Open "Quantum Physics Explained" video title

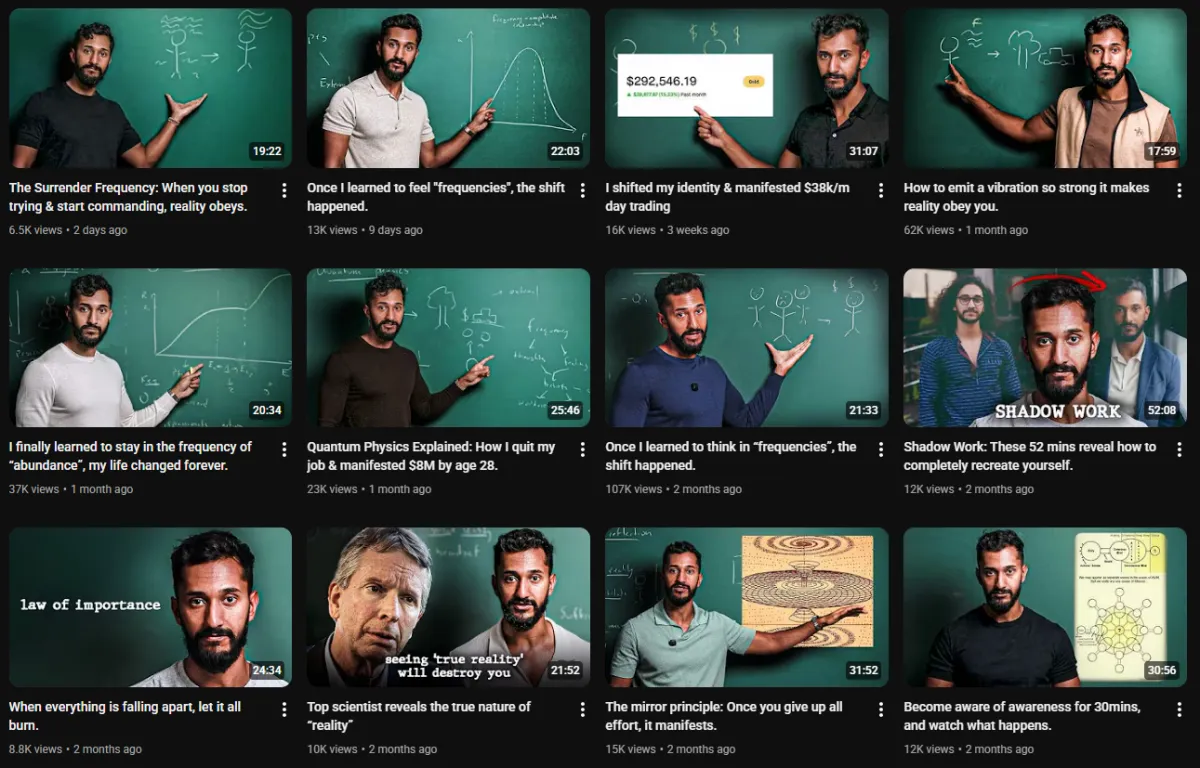[x=431, y=456]
